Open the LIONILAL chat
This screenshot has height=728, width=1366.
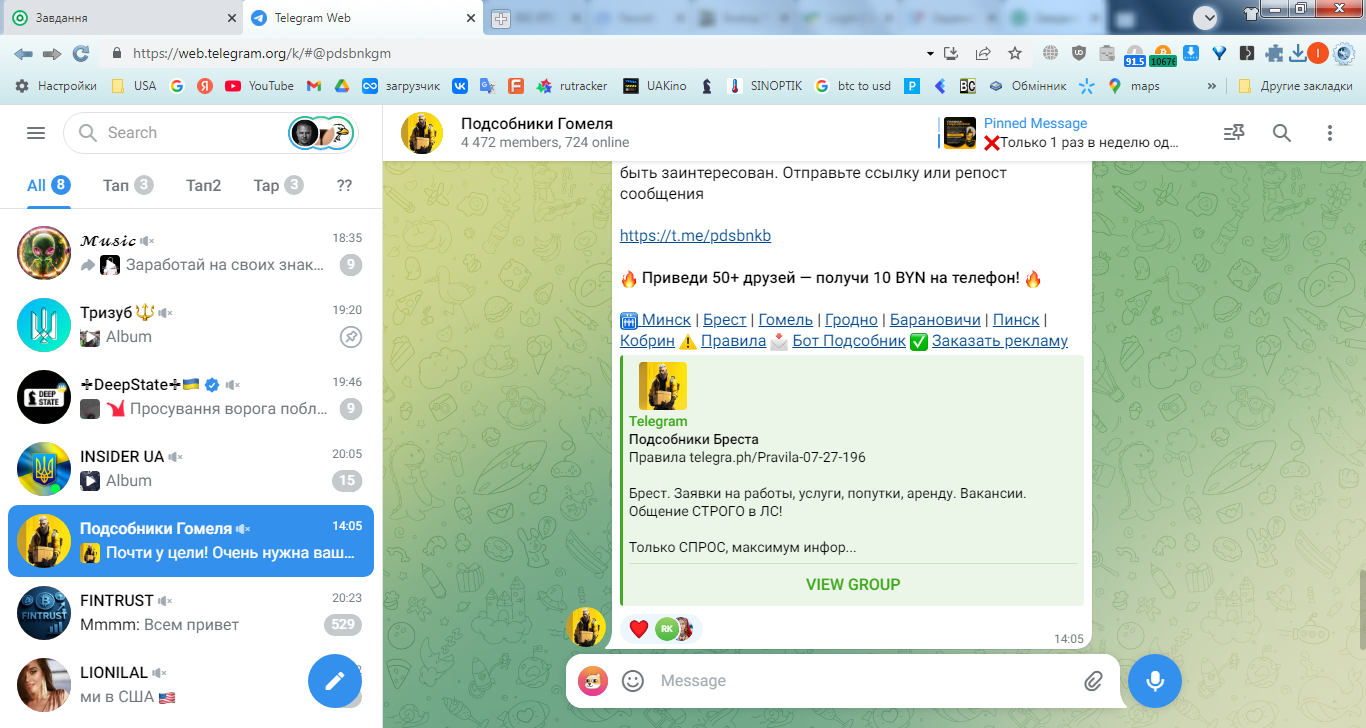191,685
